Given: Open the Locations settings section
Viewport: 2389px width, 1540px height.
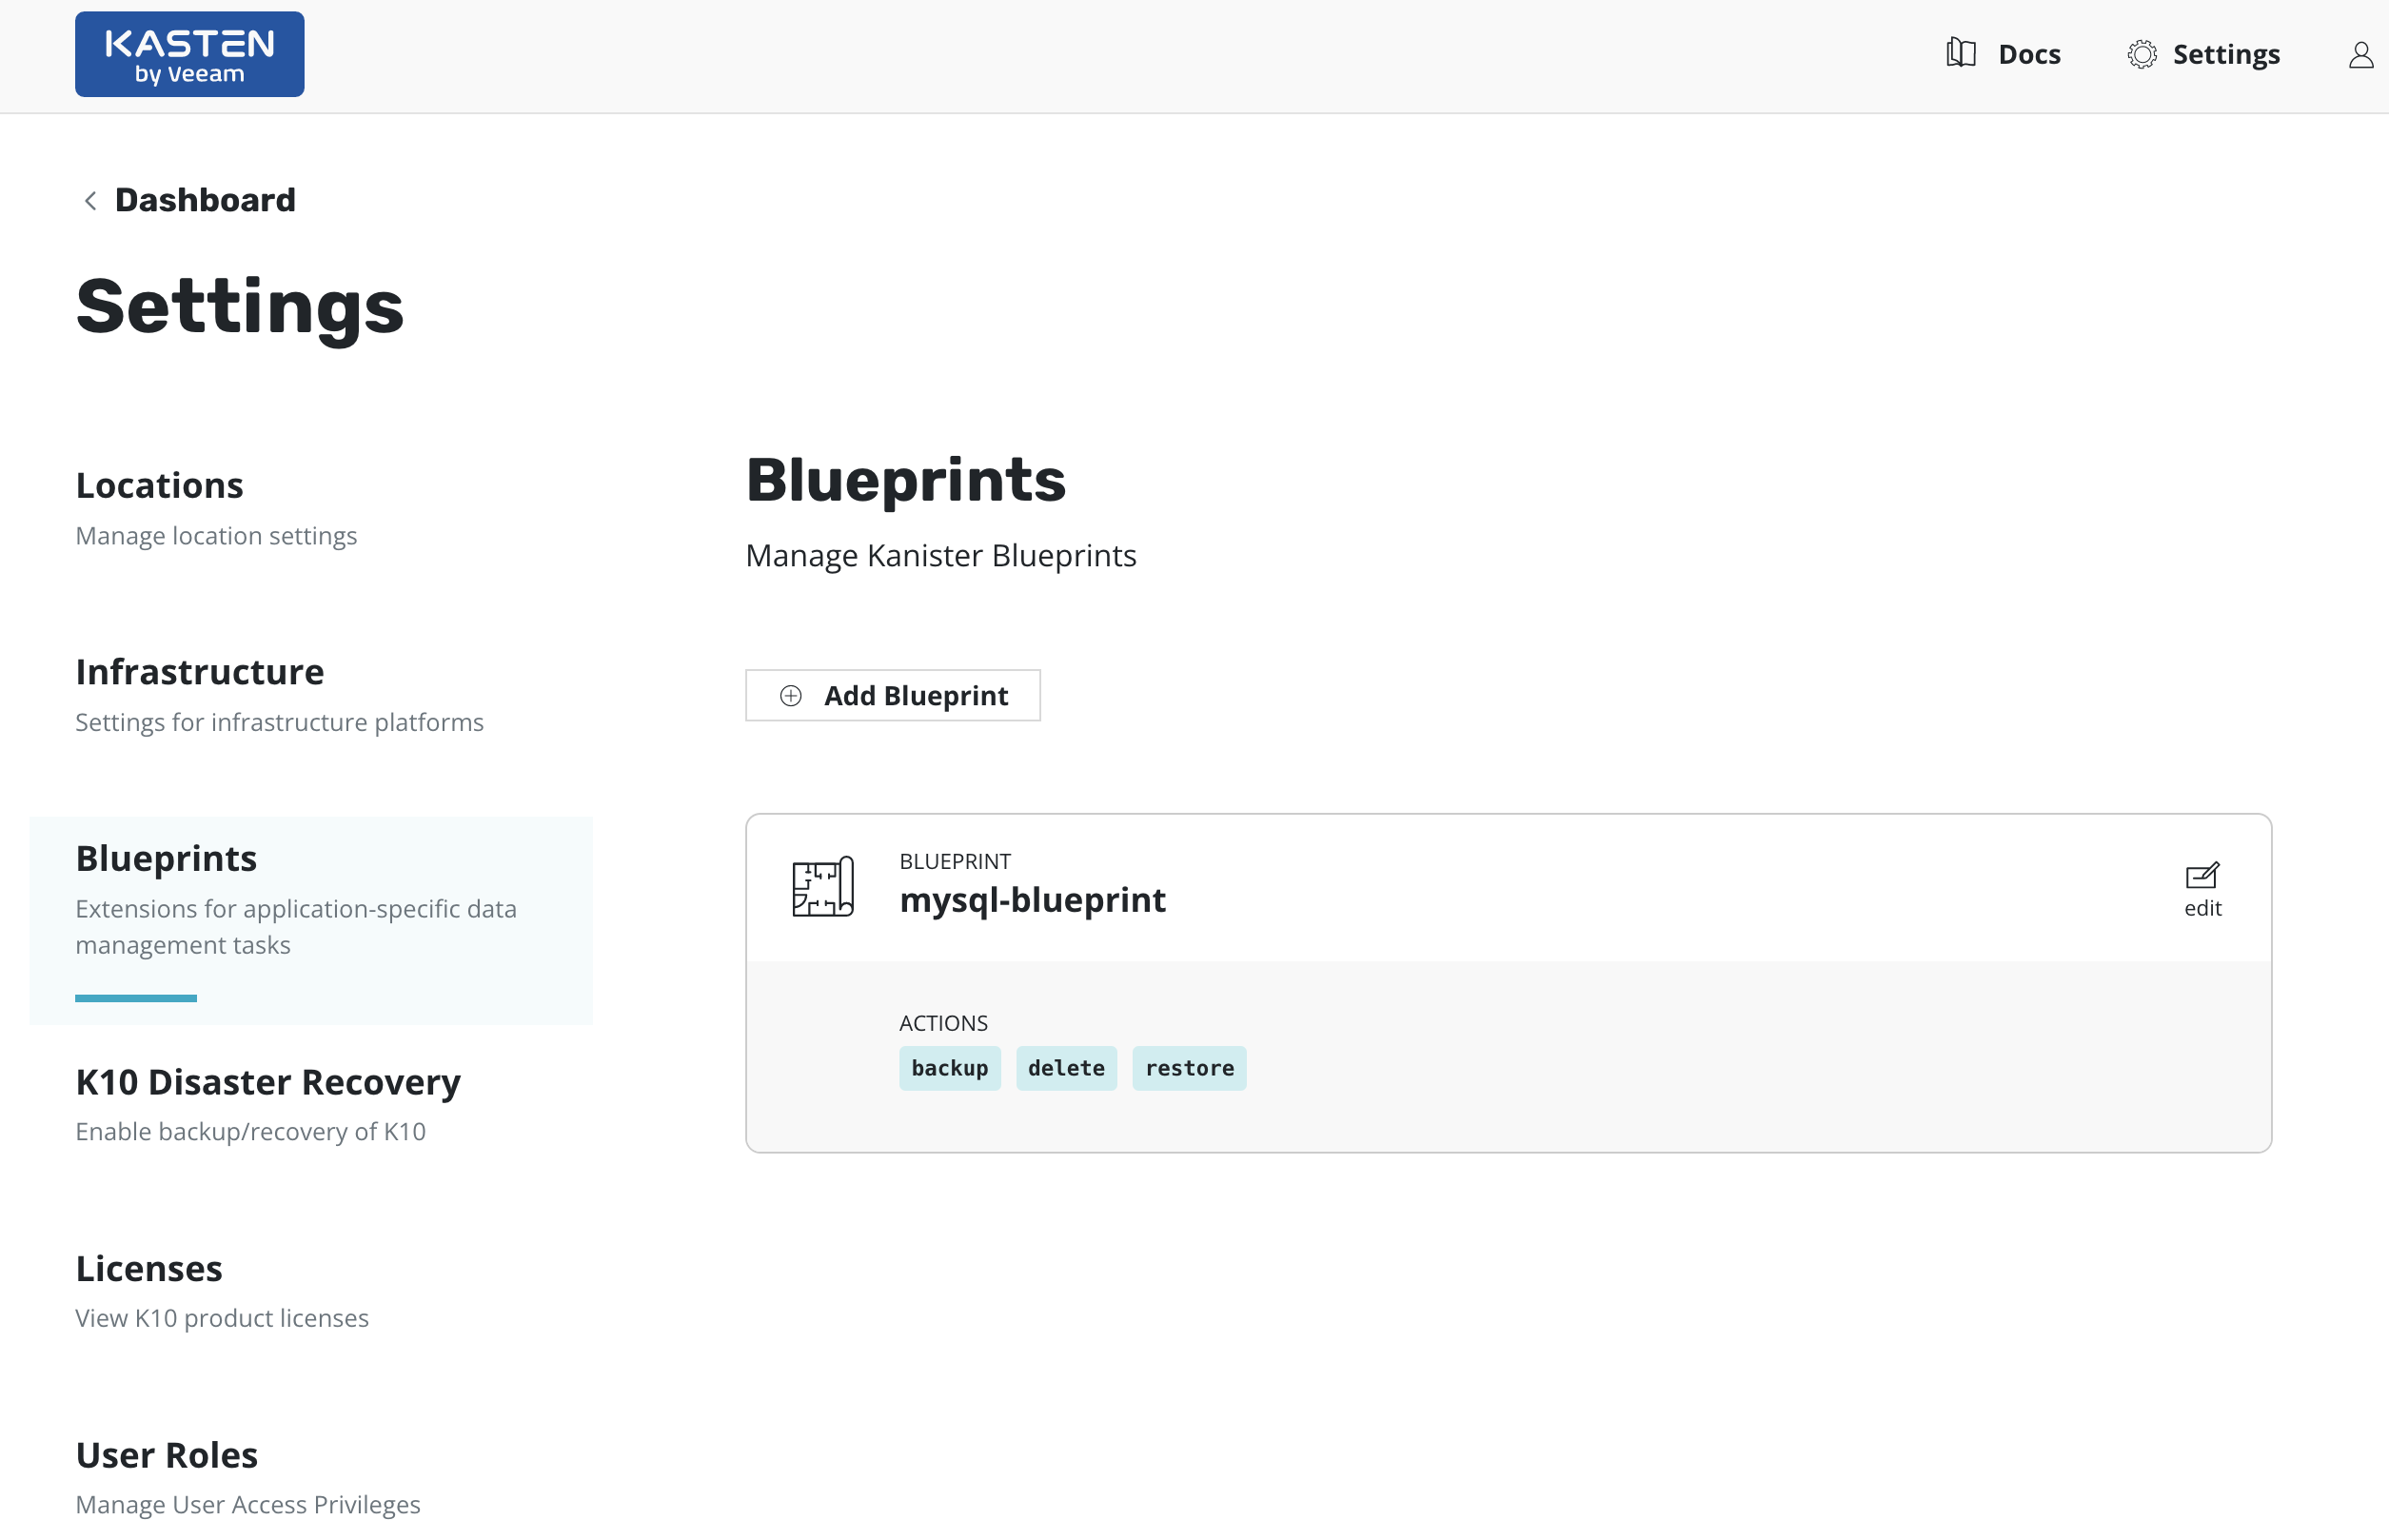Looking at the screenshot, I should 160,486.
